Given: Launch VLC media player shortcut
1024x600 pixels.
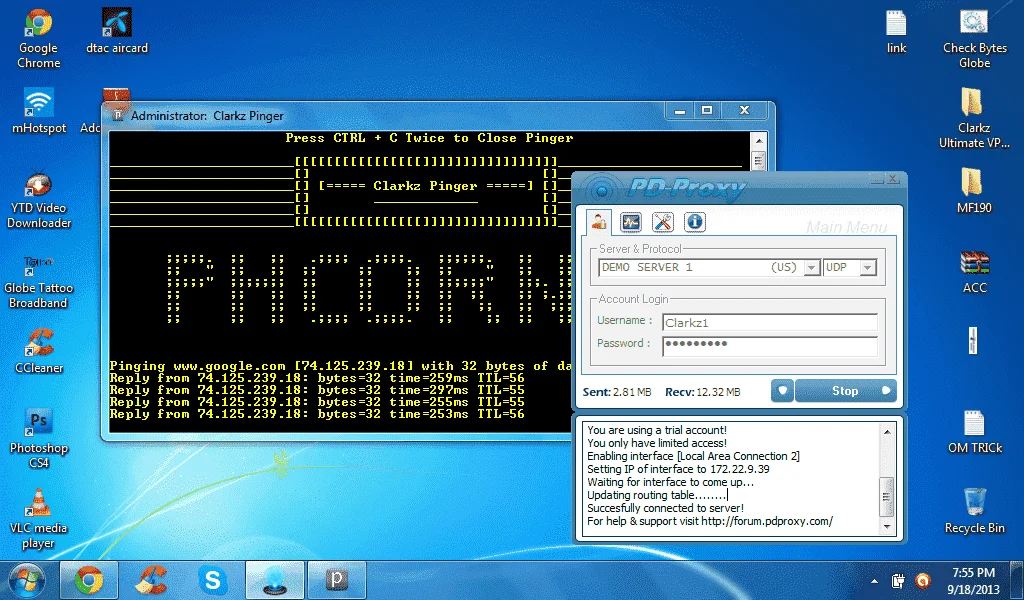Looking at the screenshot, I should 39,519.
